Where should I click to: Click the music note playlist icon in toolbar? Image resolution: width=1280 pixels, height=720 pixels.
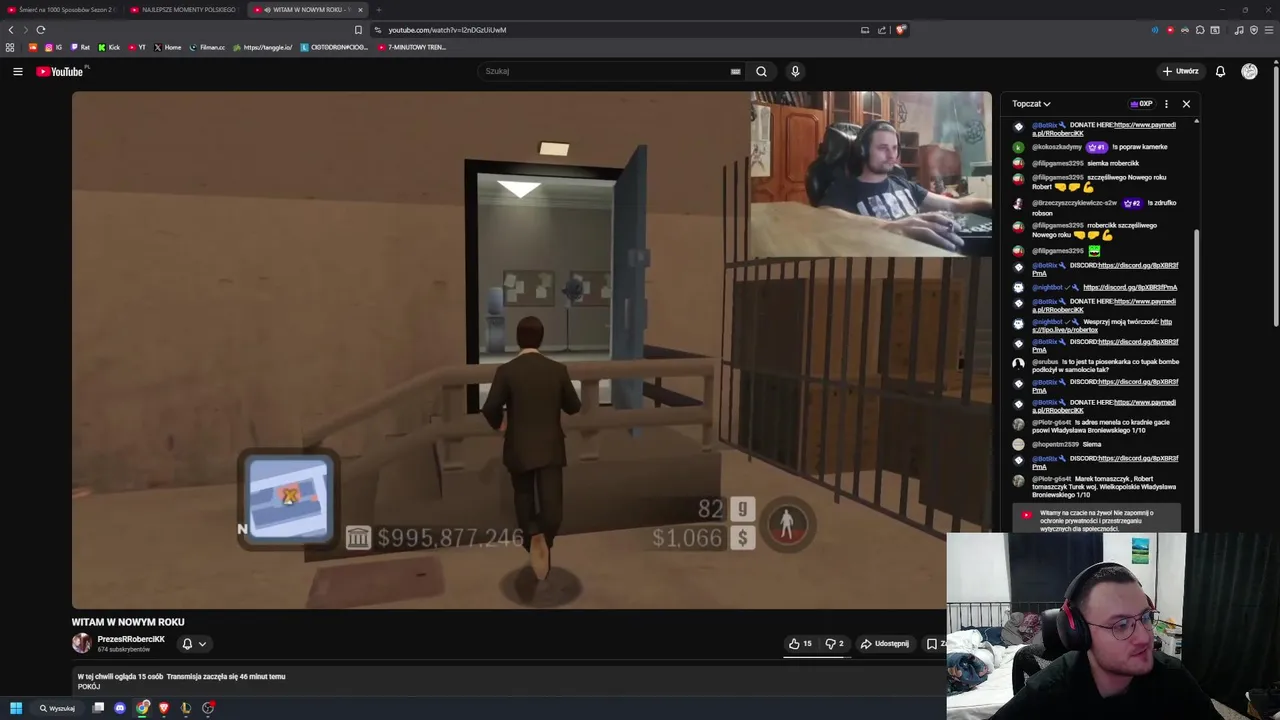1239,30
